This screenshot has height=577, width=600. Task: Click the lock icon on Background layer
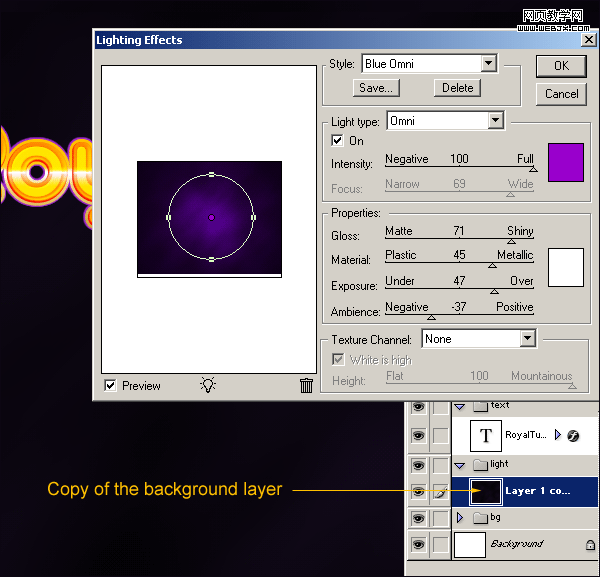[x=590, y=545]
